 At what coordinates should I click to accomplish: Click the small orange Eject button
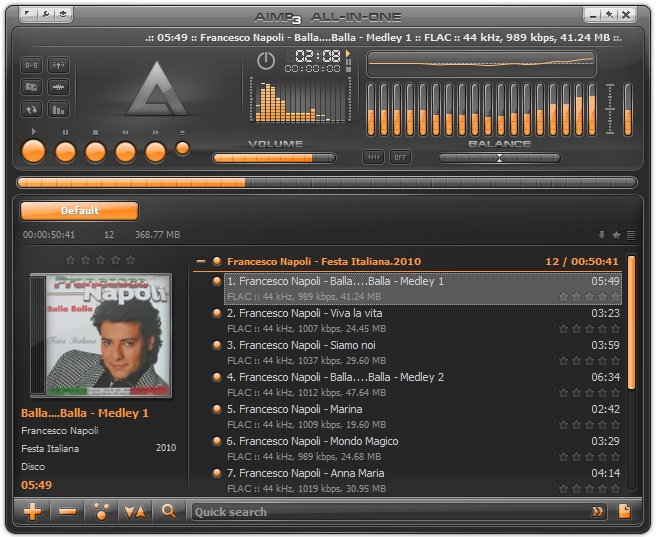(x=182, y=148)
